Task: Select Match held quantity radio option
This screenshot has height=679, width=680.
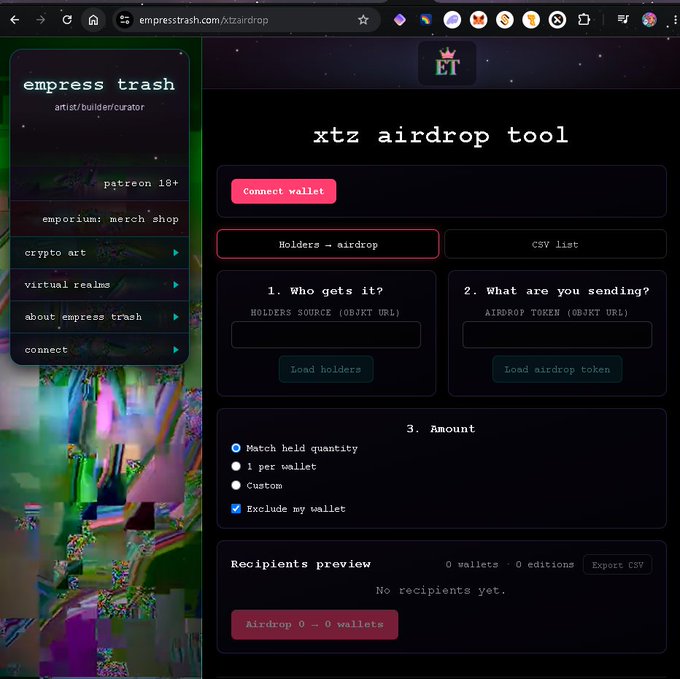Action: tap(236, 448)
